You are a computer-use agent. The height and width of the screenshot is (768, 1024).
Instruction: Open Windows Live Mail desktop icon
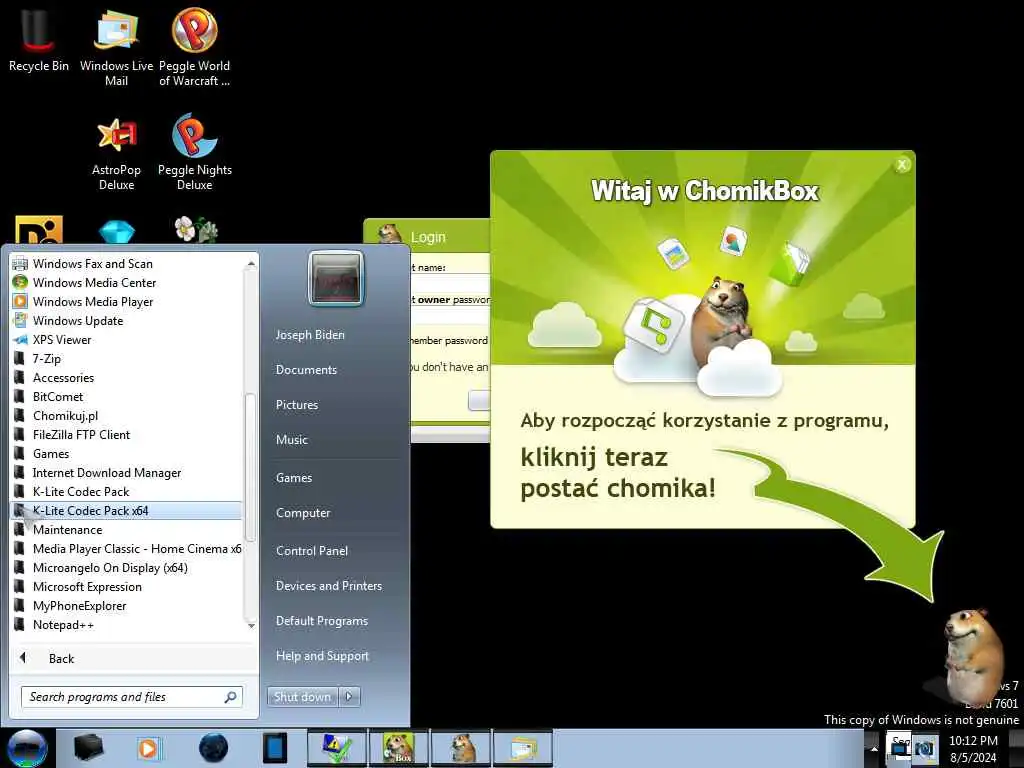116,47
